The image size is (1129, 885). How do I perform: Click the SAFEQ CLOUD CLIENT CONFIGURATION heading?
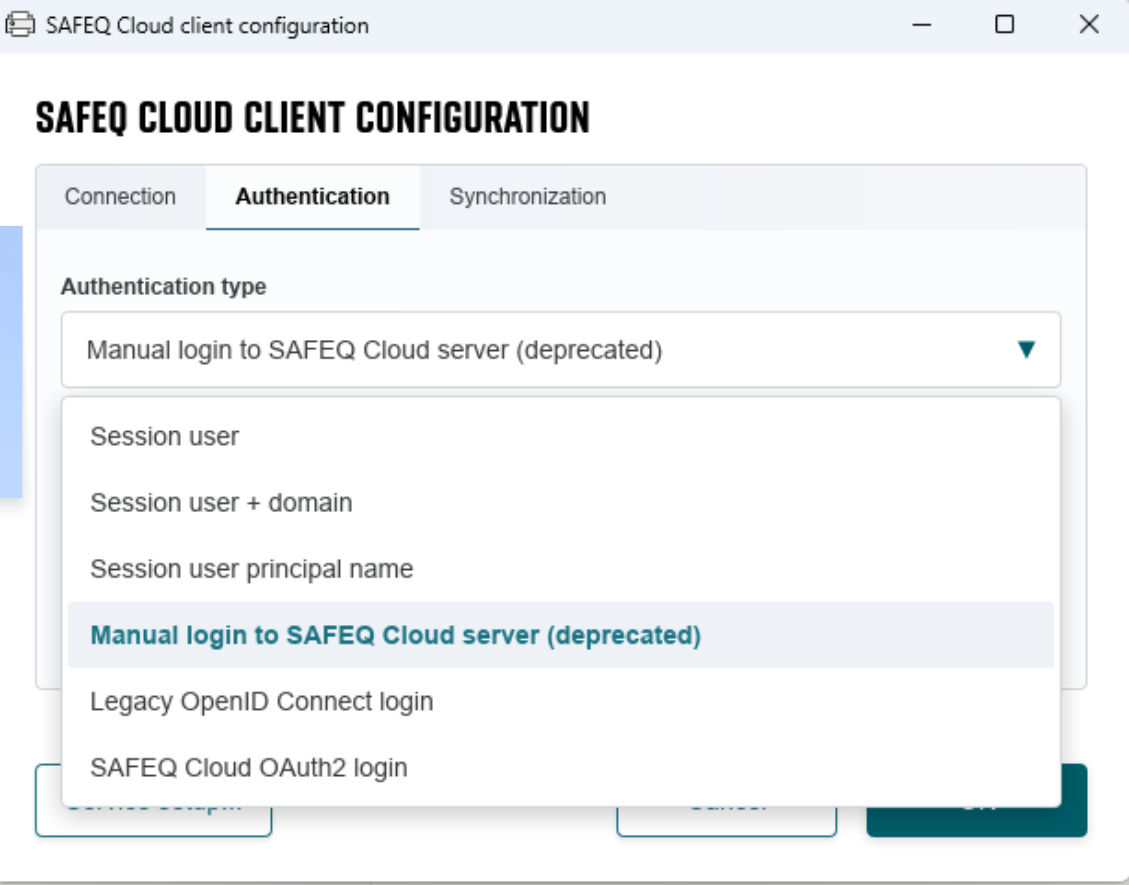[312, 118]
